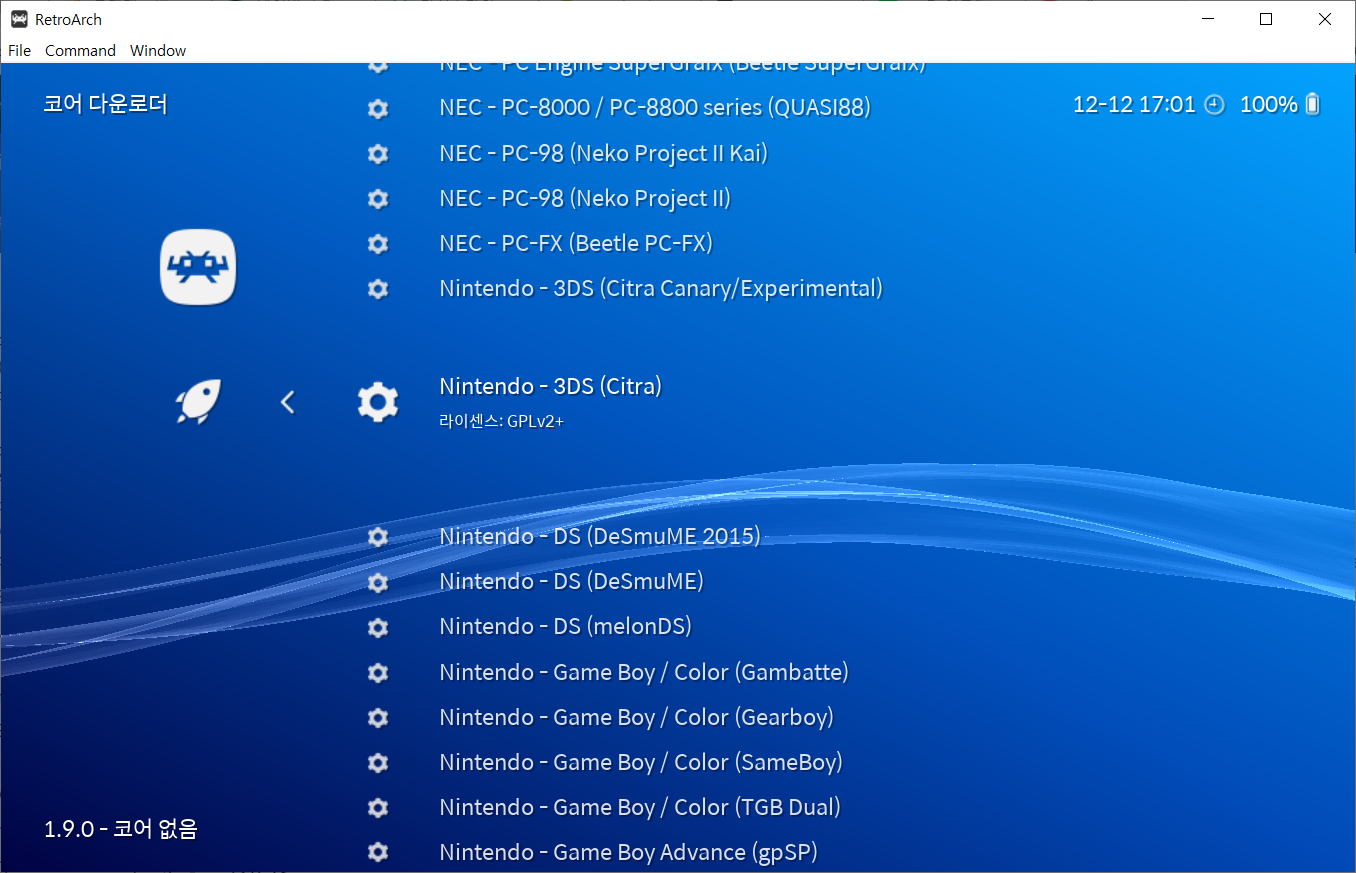Select Nintendo - DS (melonDS)
Screen dimensions: 1356x873
(565, 627)
